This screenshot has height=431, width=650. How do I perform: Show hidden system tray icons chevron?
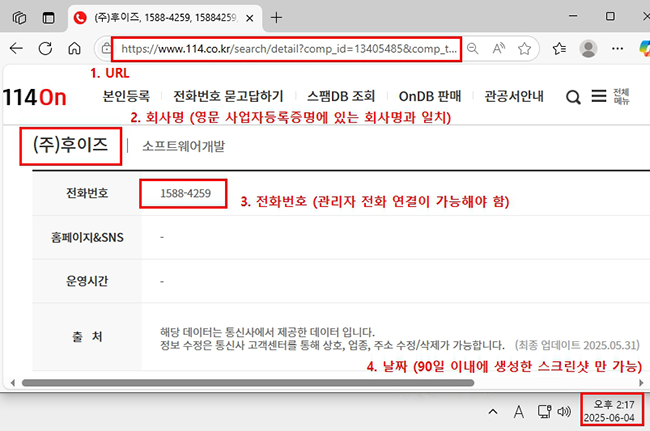tap(493, 412)
